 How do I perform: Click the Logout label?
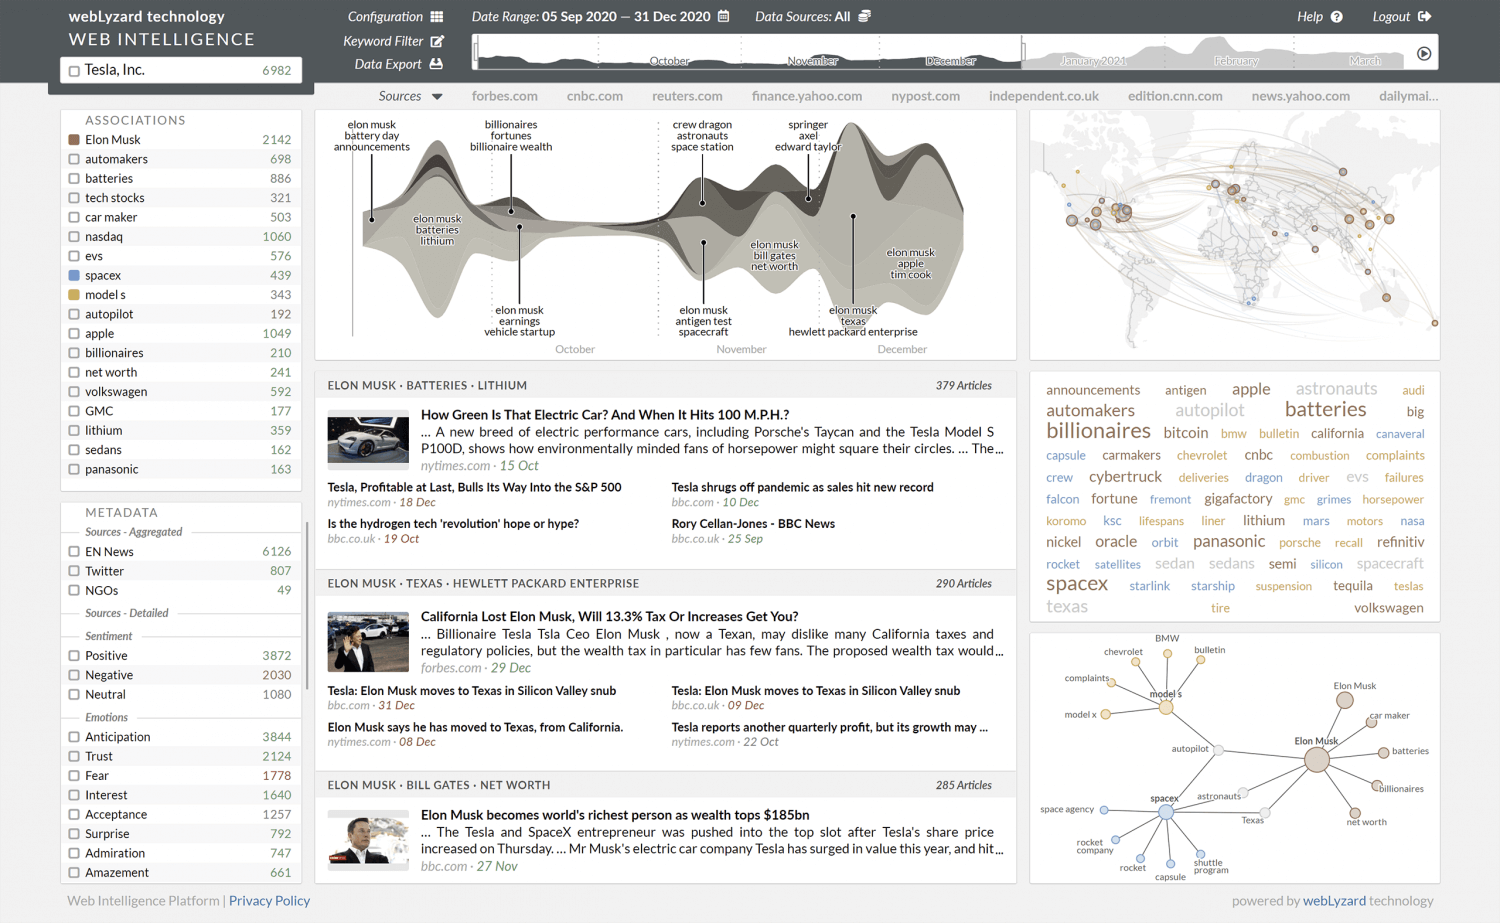point(1391,17)
